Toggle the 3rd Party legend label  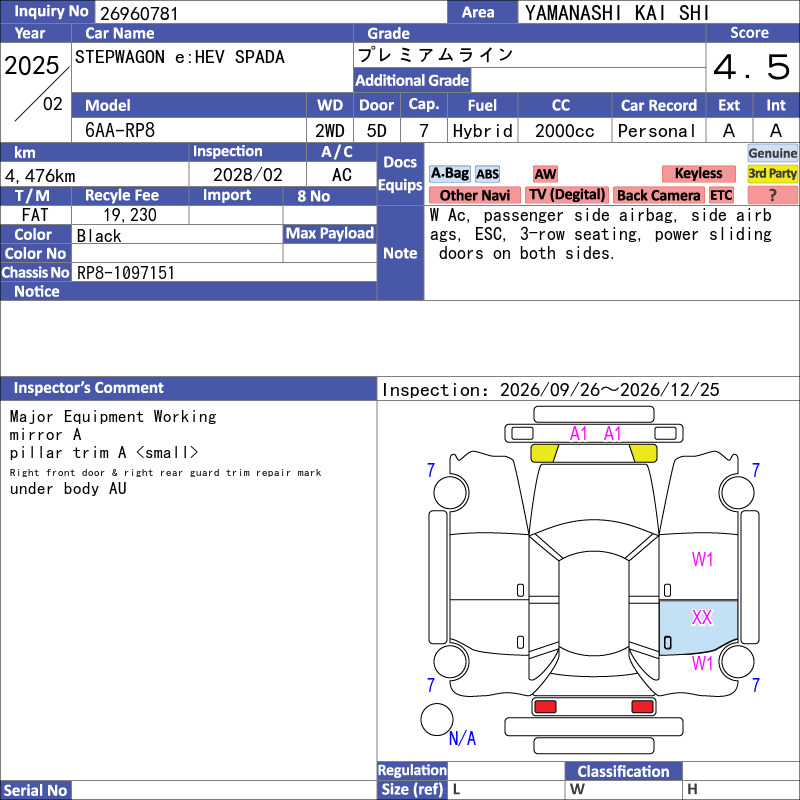(772, 174)
